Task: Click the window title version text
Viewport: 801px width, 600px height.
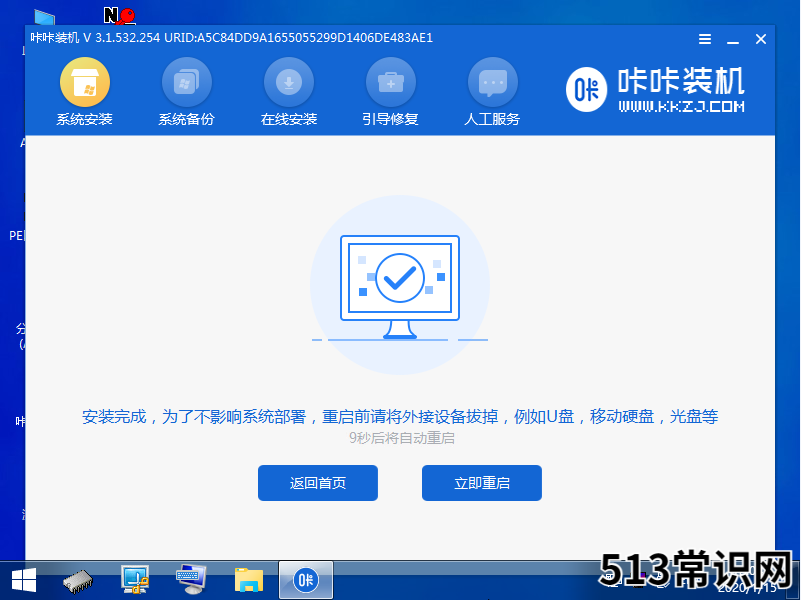Action: (231, 38)
